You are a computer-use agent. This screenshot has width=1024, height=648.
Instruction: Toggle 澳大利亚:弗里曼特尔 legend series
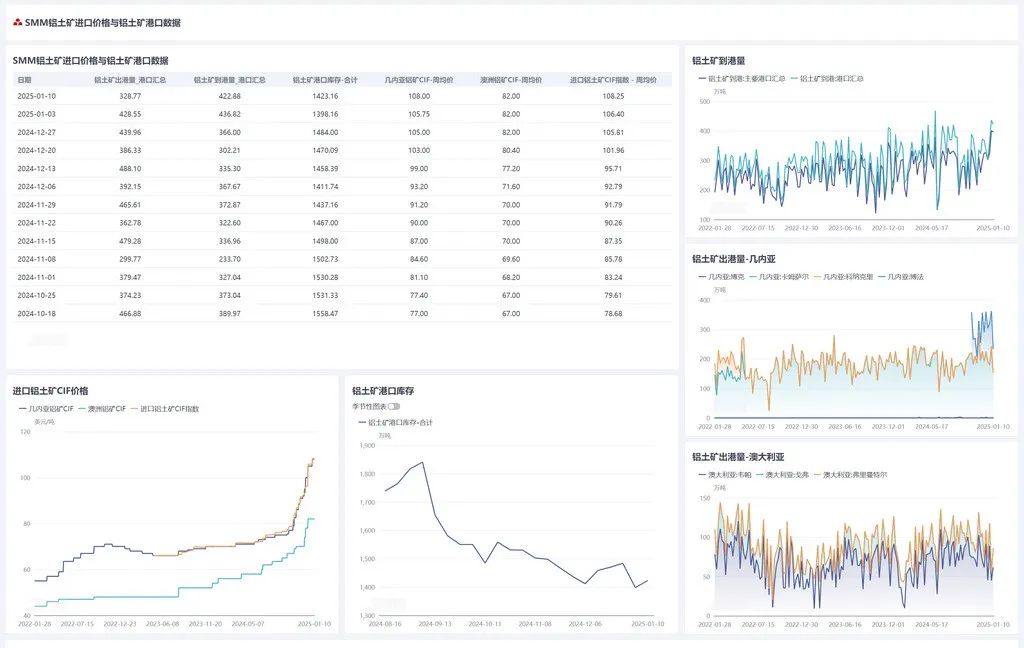click(x=854, y=474)
